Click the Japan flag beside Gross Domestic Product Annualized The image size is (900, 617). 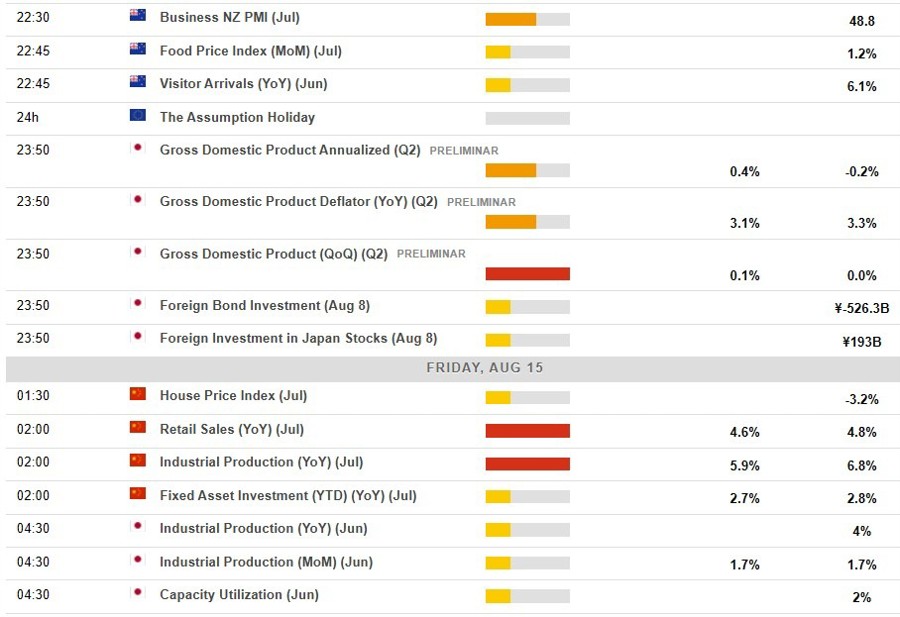(137, 149)
